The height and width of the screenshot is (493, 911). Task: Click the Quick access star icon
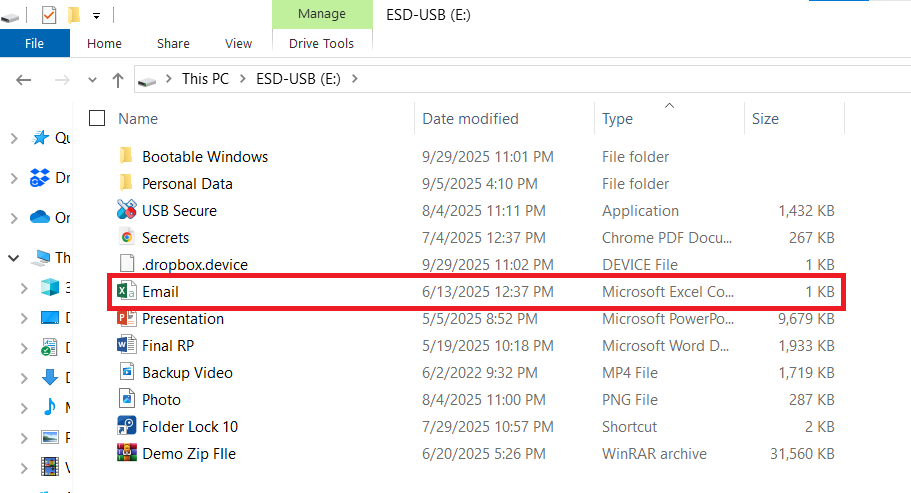tap(41, 138)
